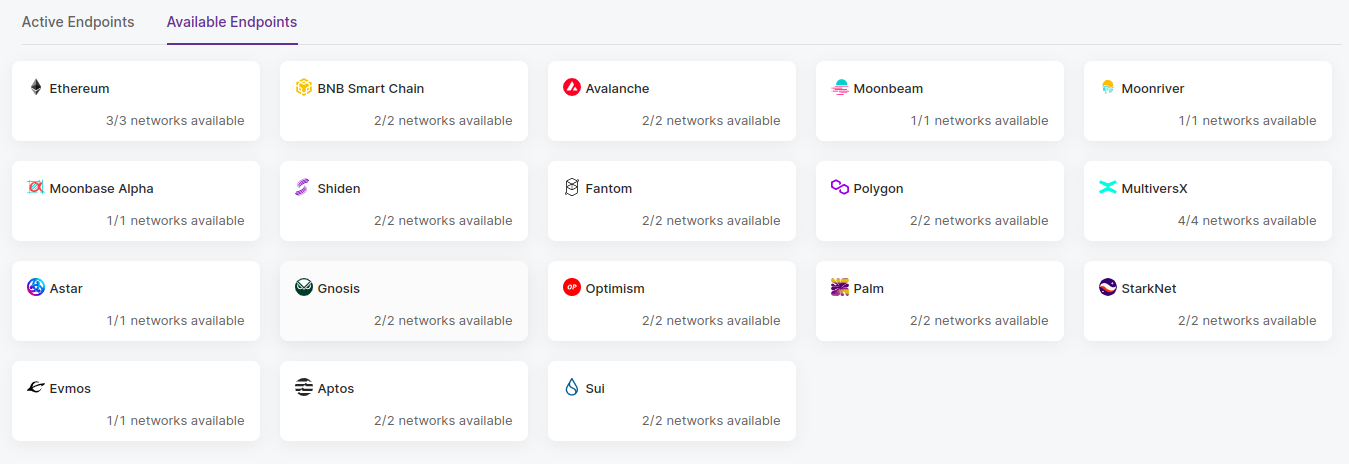Click the Ethereum diamond logo icon

(36, 88)
